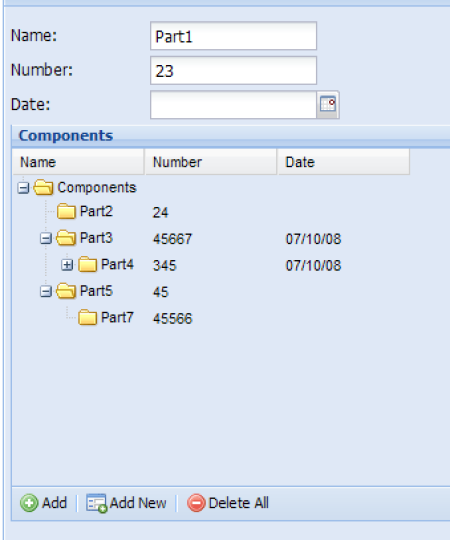Click the Part2 folder icon
Image resolution: width=450 pixels, height=540 pixels.
(66, 211)
